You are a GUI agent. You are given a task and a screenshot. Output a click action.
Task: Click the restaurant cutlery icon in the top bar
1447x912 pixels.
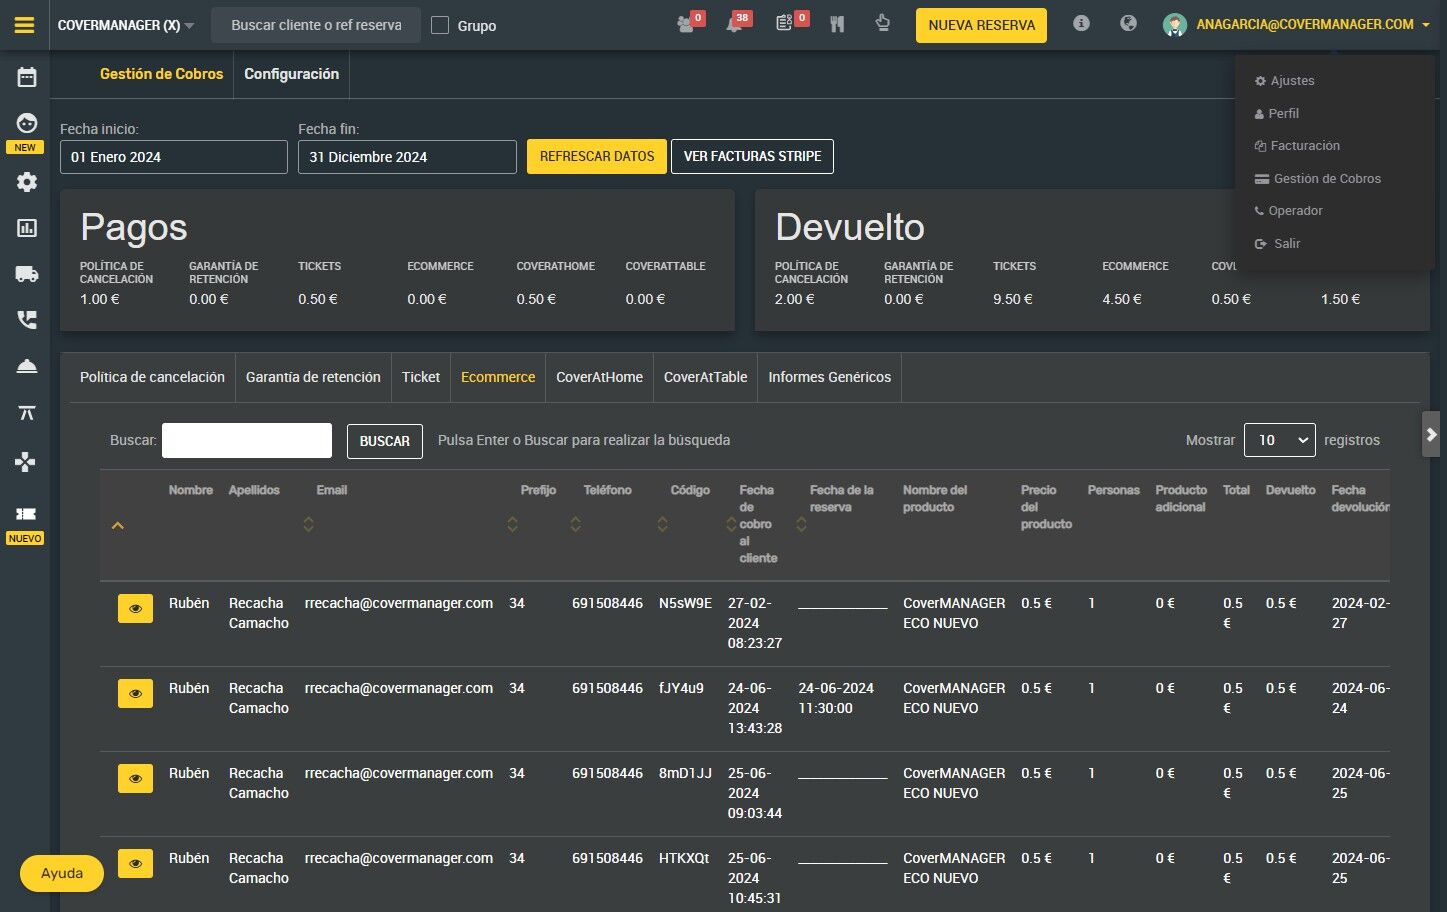(x=837, y=24)
